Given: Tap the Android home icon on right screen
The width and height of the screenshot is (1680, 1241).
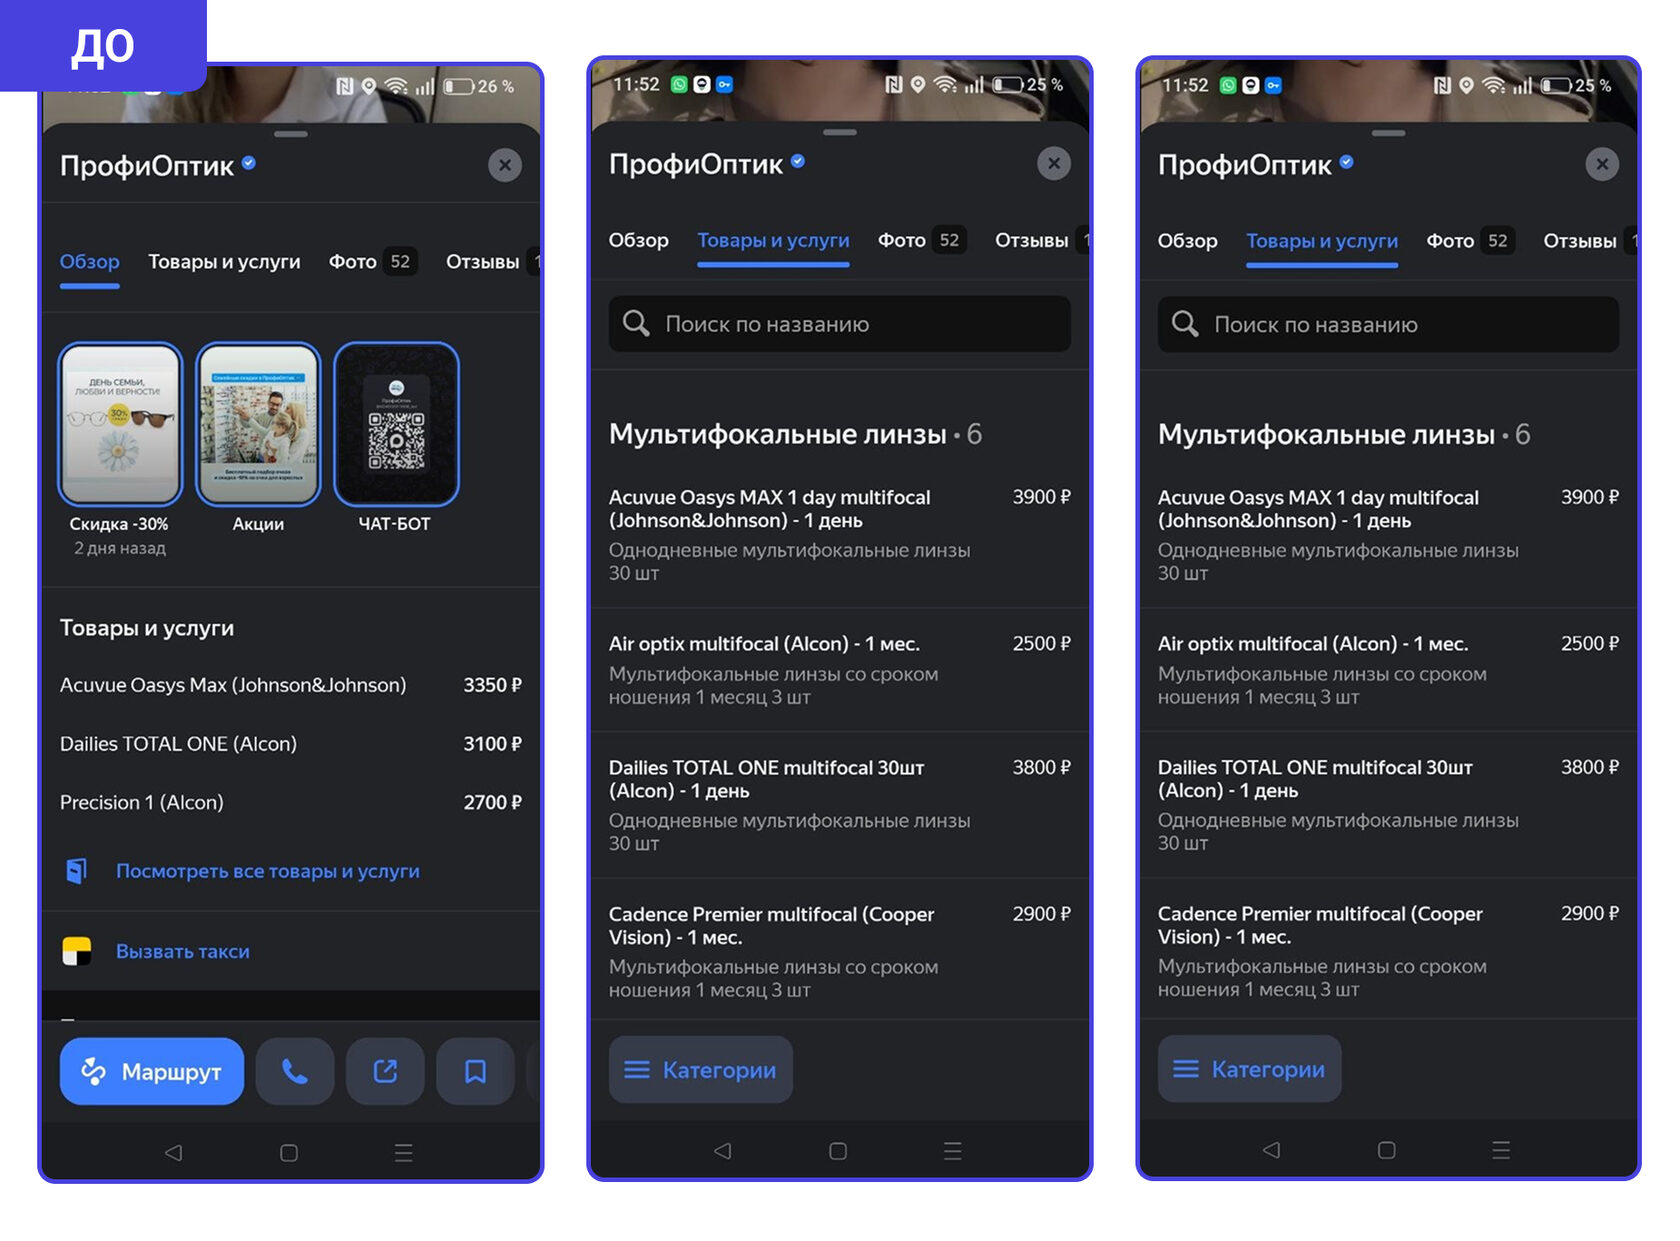Looking at the screenshot, I should [1387, 1150].
